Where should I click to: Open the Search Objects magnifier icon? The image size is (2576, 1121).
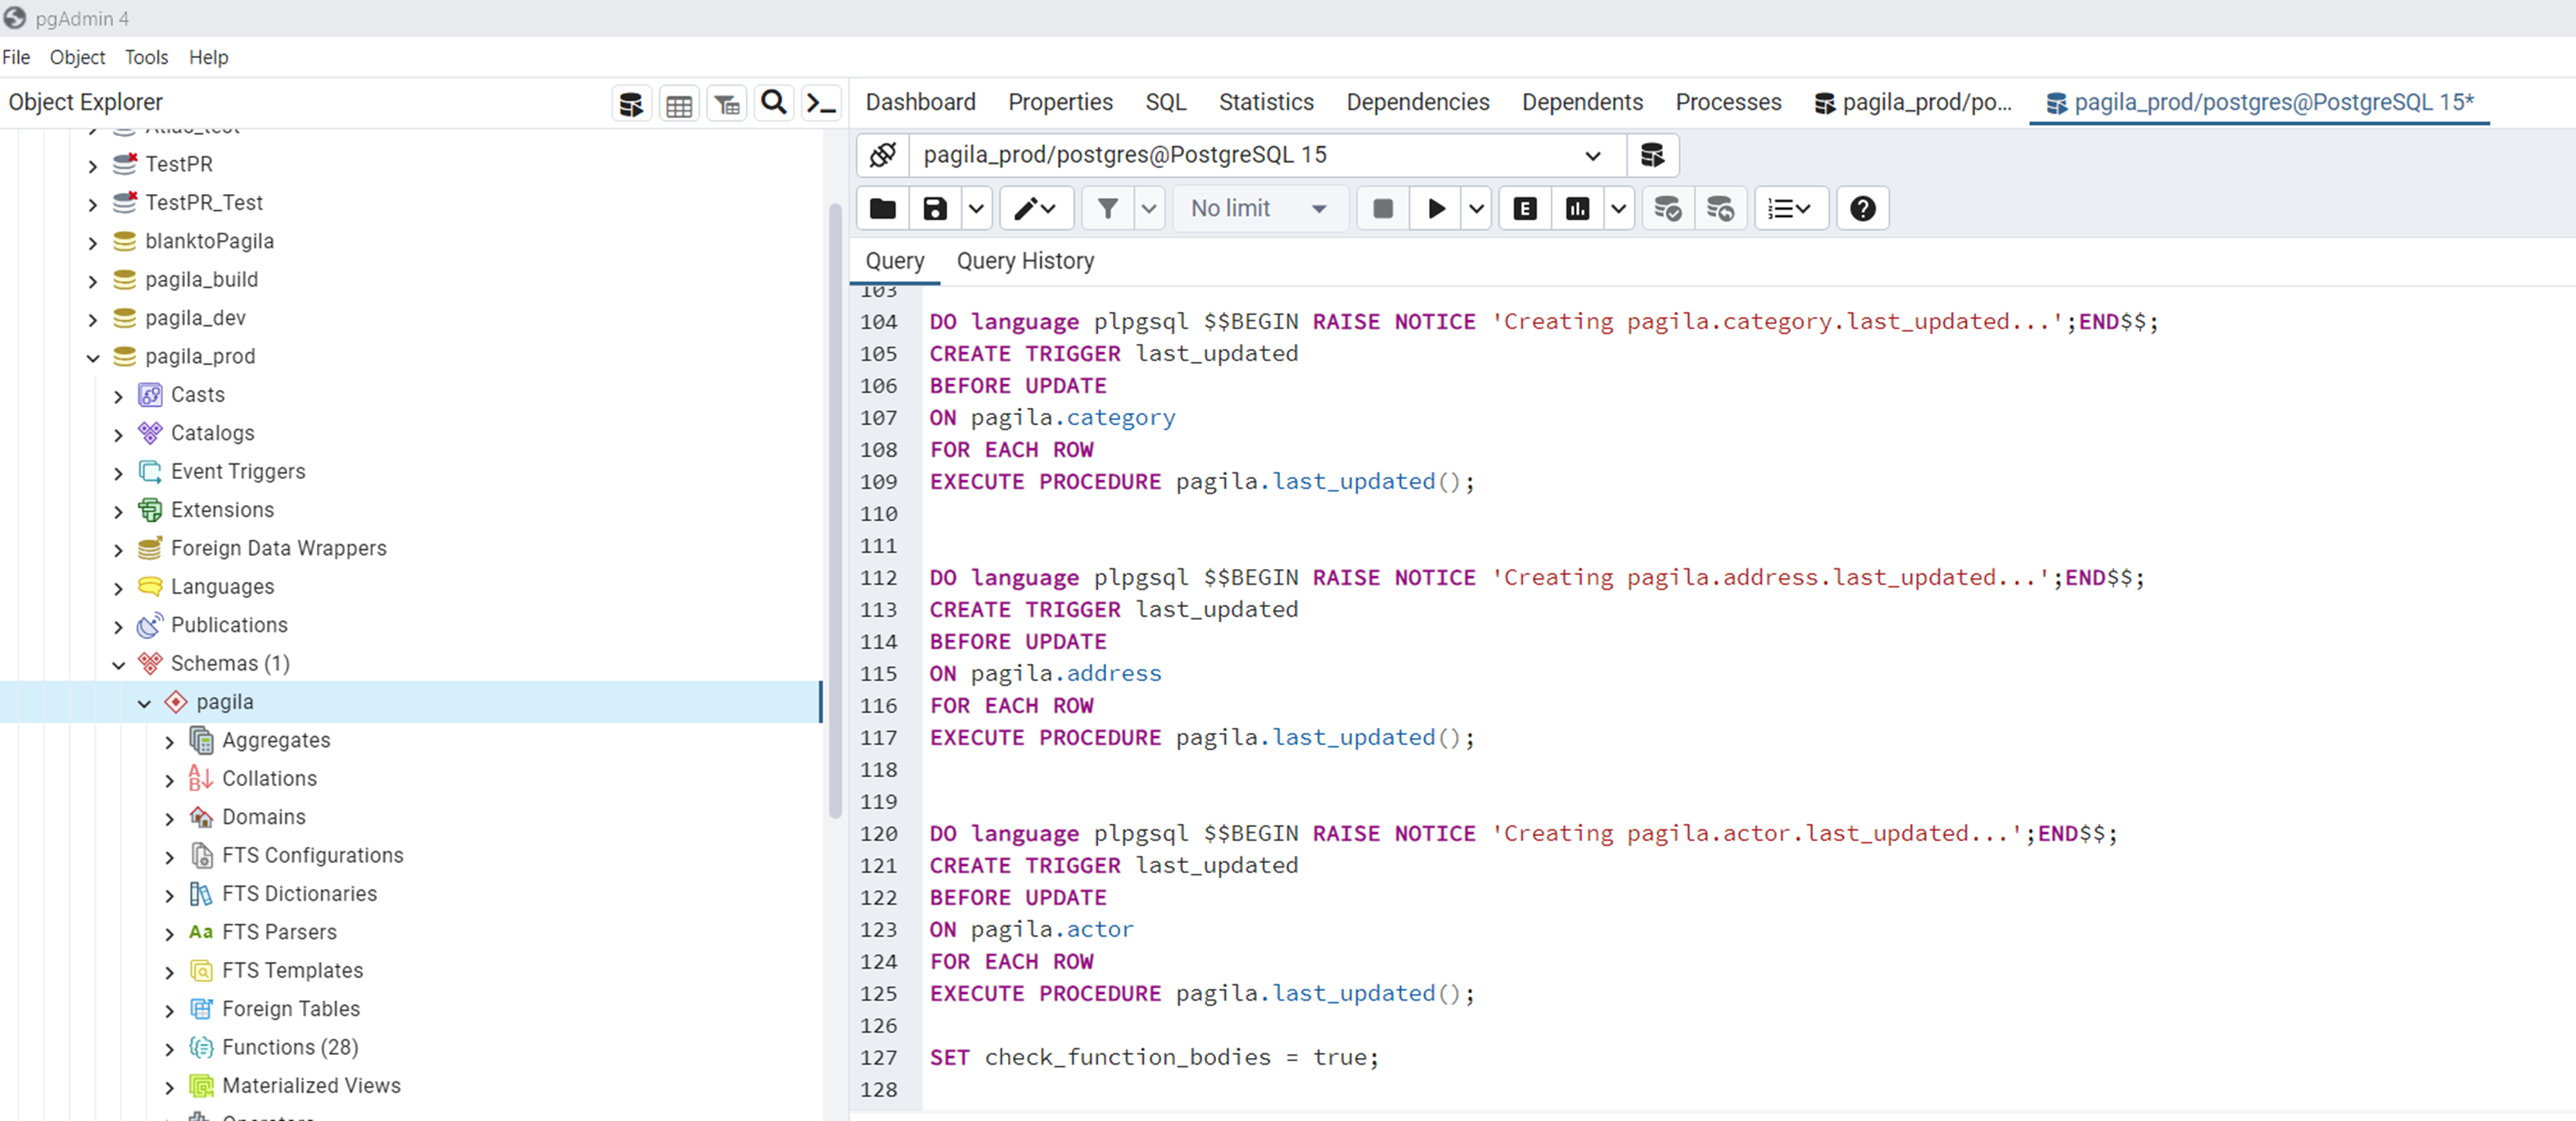[773, 103]
